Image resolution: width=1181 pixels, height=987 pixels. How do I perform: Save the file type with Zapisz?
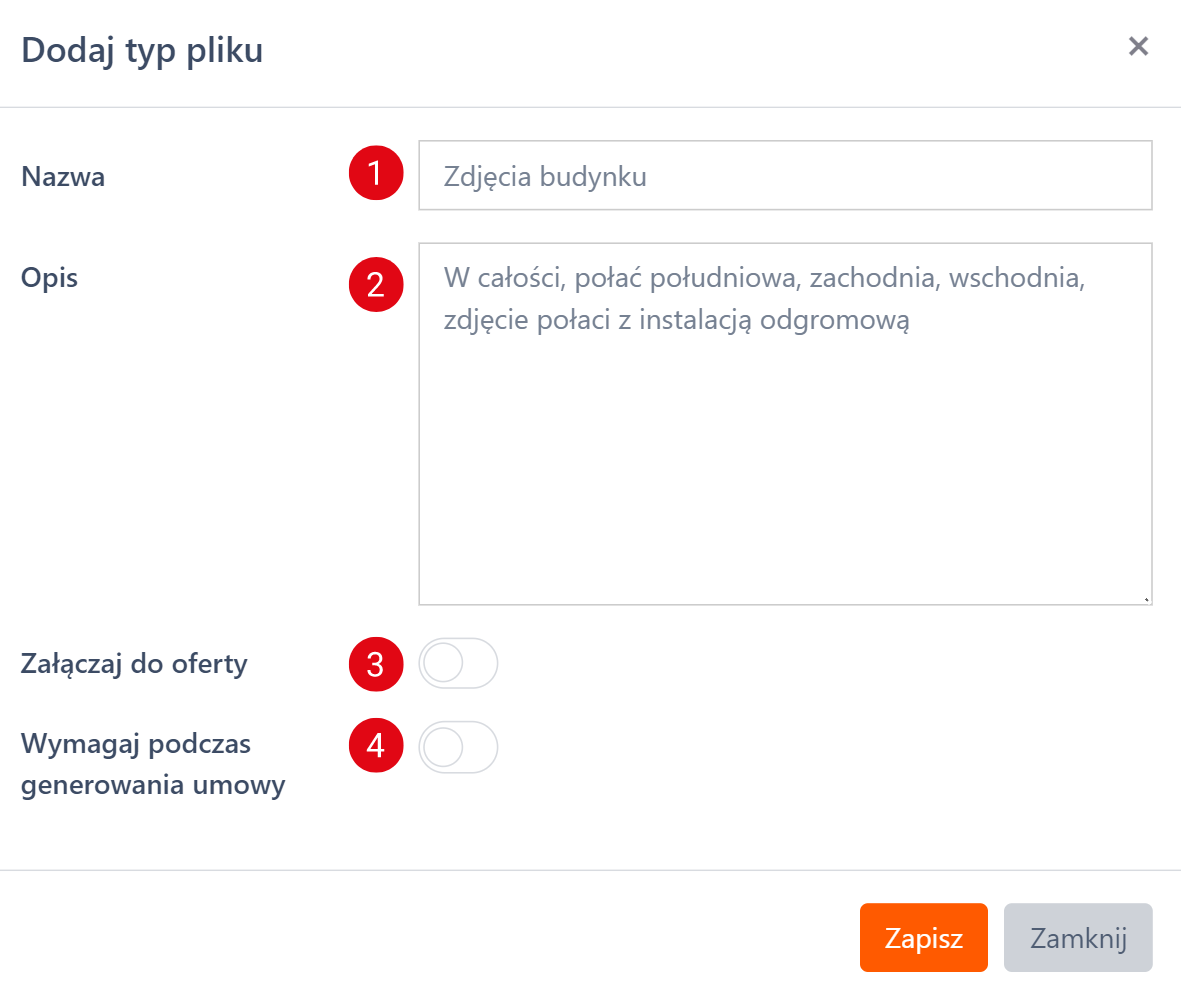click(x=923, y=938)
